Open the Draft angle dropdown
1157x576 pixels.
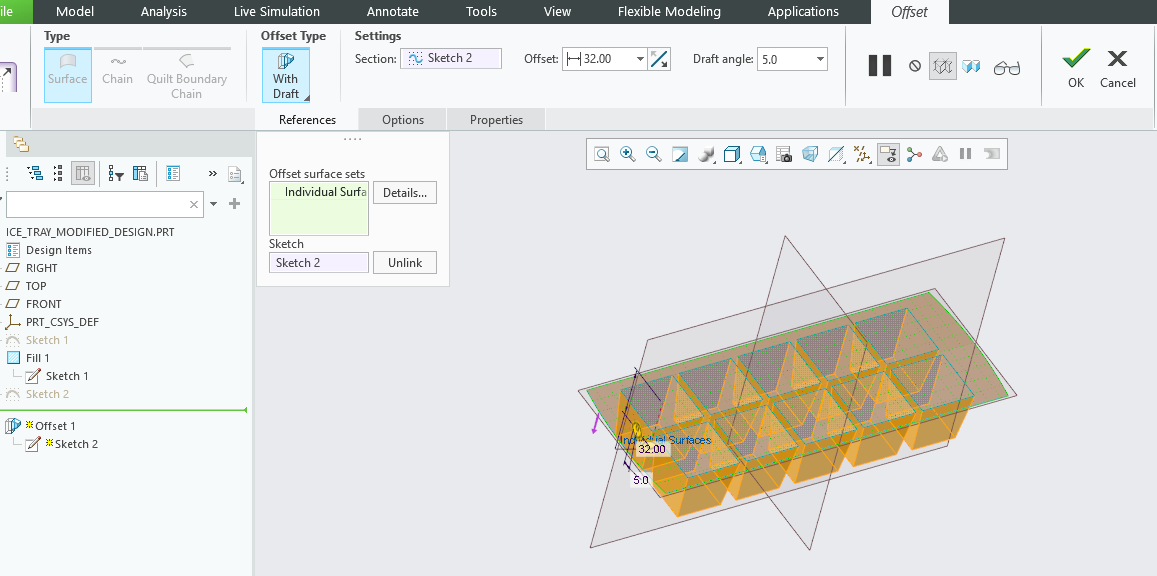click(x=821, y=60)
